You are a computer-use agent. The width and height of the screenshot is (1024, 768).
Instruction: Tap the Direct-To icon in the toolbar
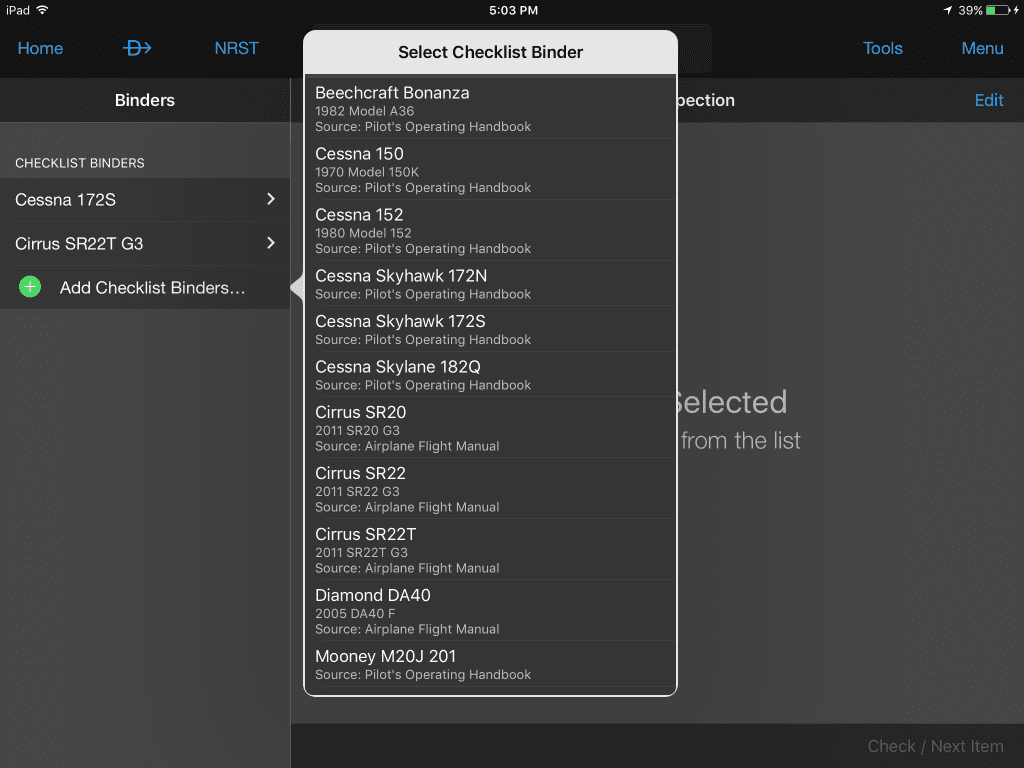(137, 47)
